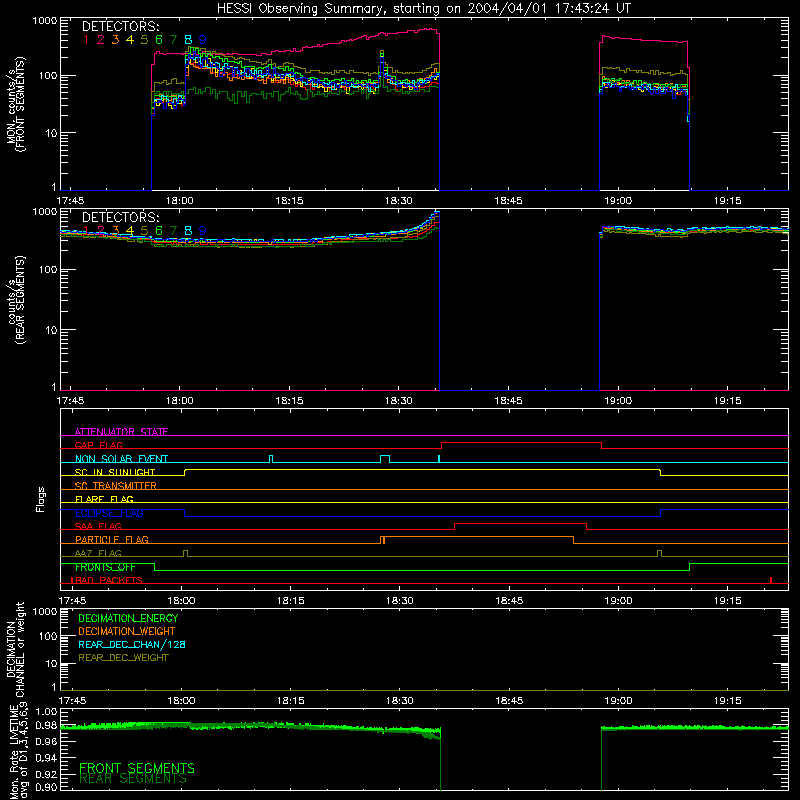Click red detector number 1 in front segments legend
This screenshot has height=800, width=800.
(x=86, y=40)
